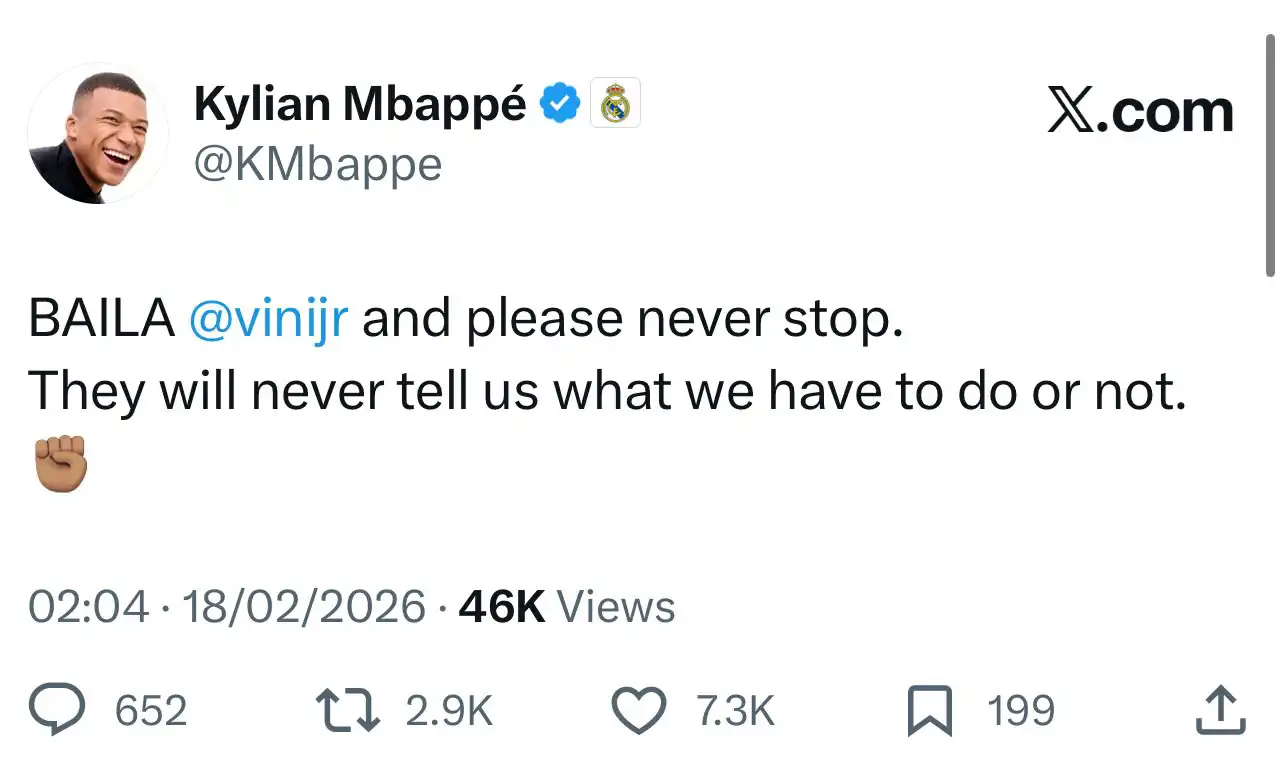Open the 46K Views analytics
Image resolution: width=1283 pixels, height=783 pixels.
567,607
